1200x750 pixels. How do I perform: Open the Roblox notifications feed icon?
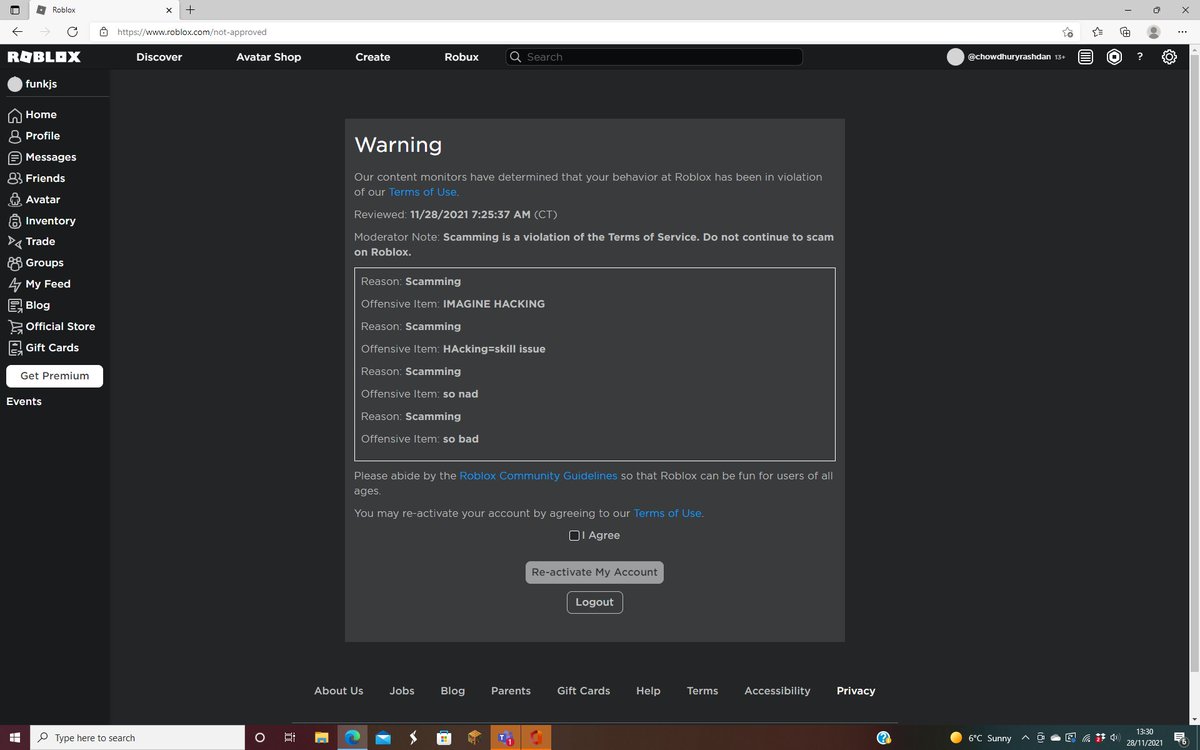1086,57
